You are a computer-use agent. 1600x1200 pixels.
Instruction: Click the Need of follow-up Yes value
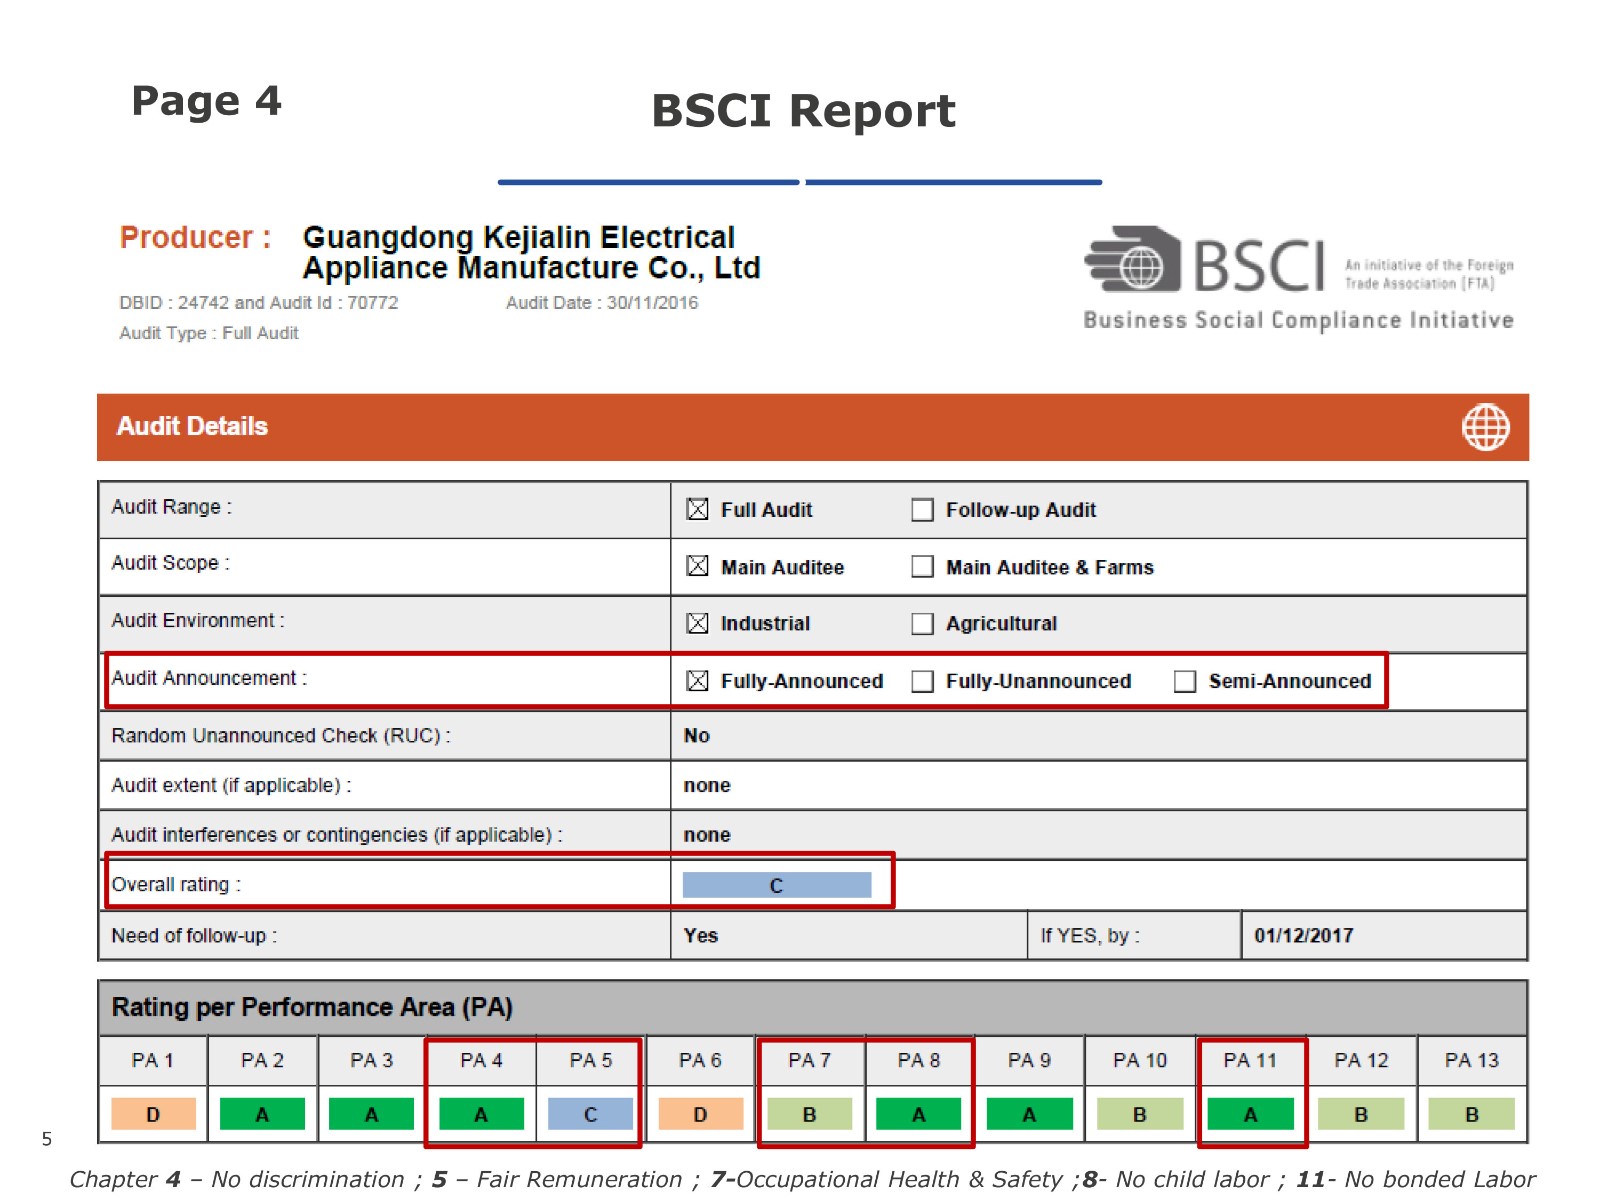click(x=701, y=935)
